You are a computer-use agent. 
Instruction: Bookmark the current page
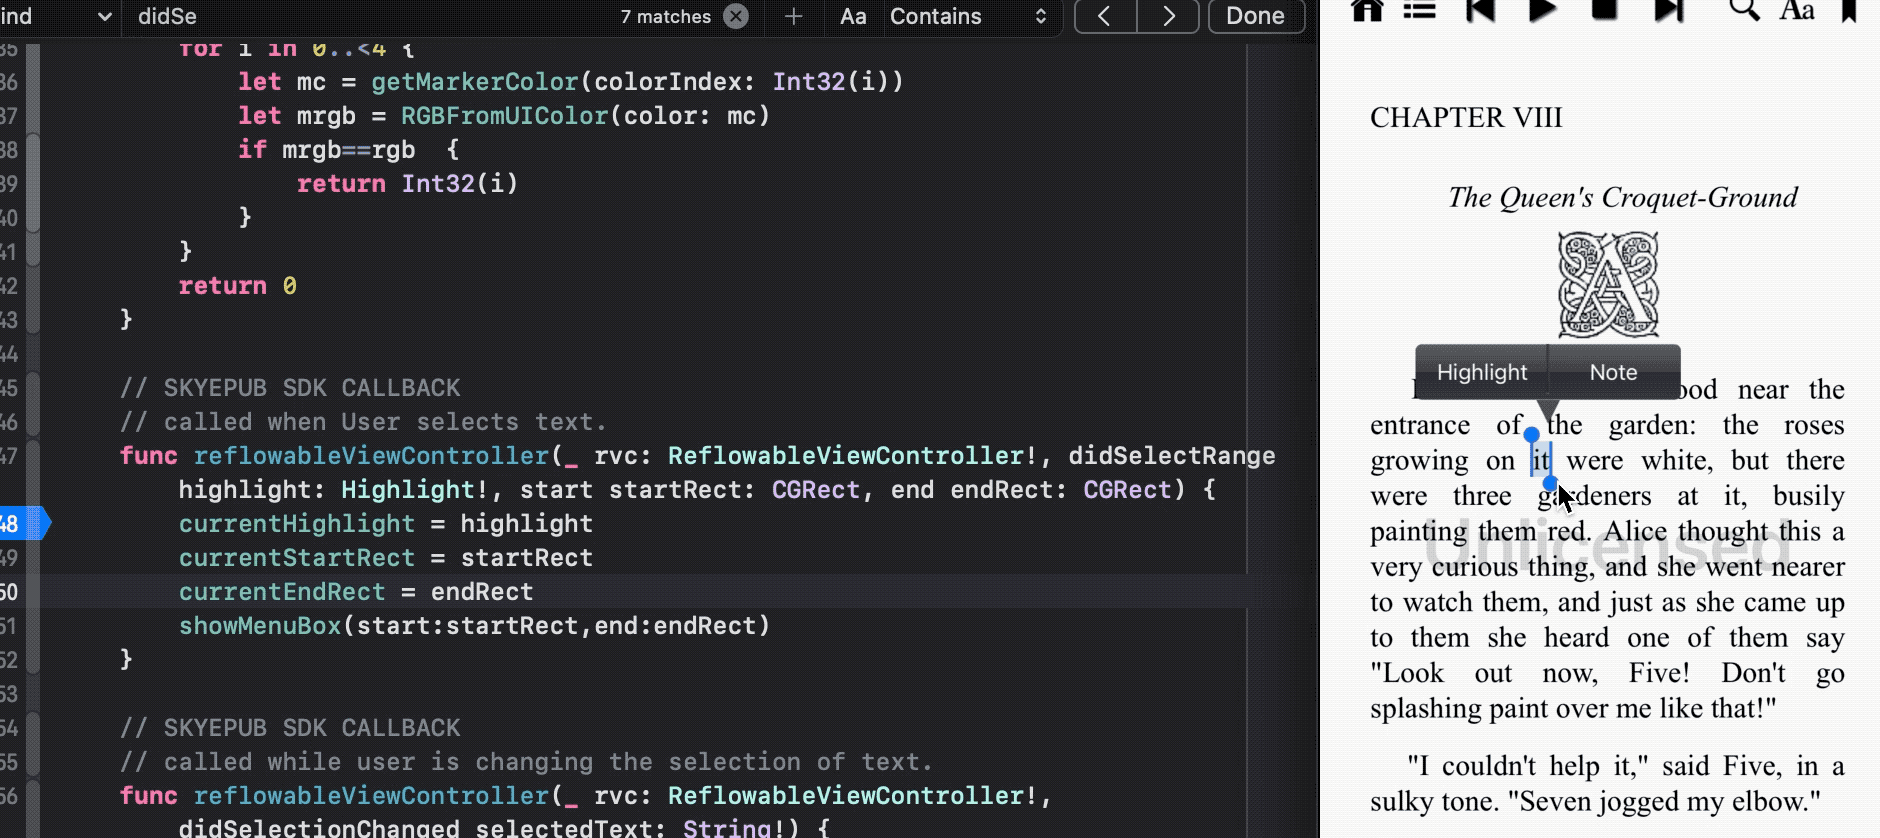(1849, 10)
